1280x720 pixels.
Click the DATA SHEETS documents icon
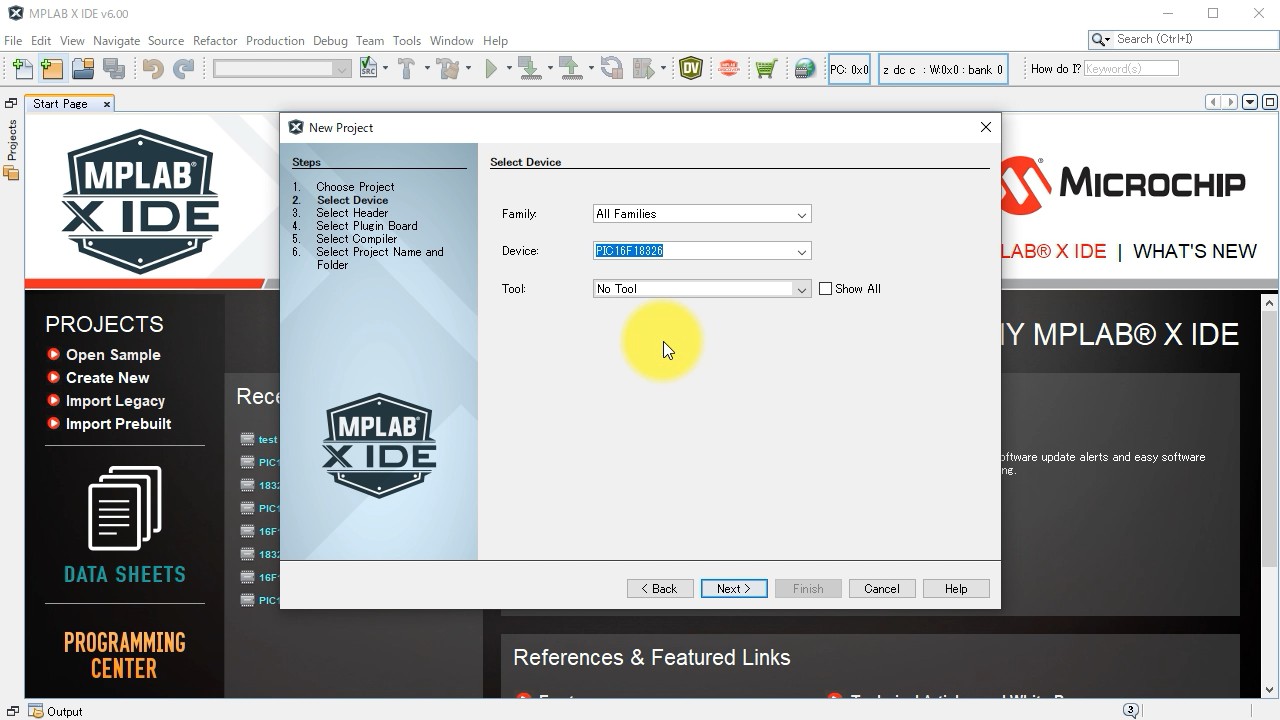124,508
